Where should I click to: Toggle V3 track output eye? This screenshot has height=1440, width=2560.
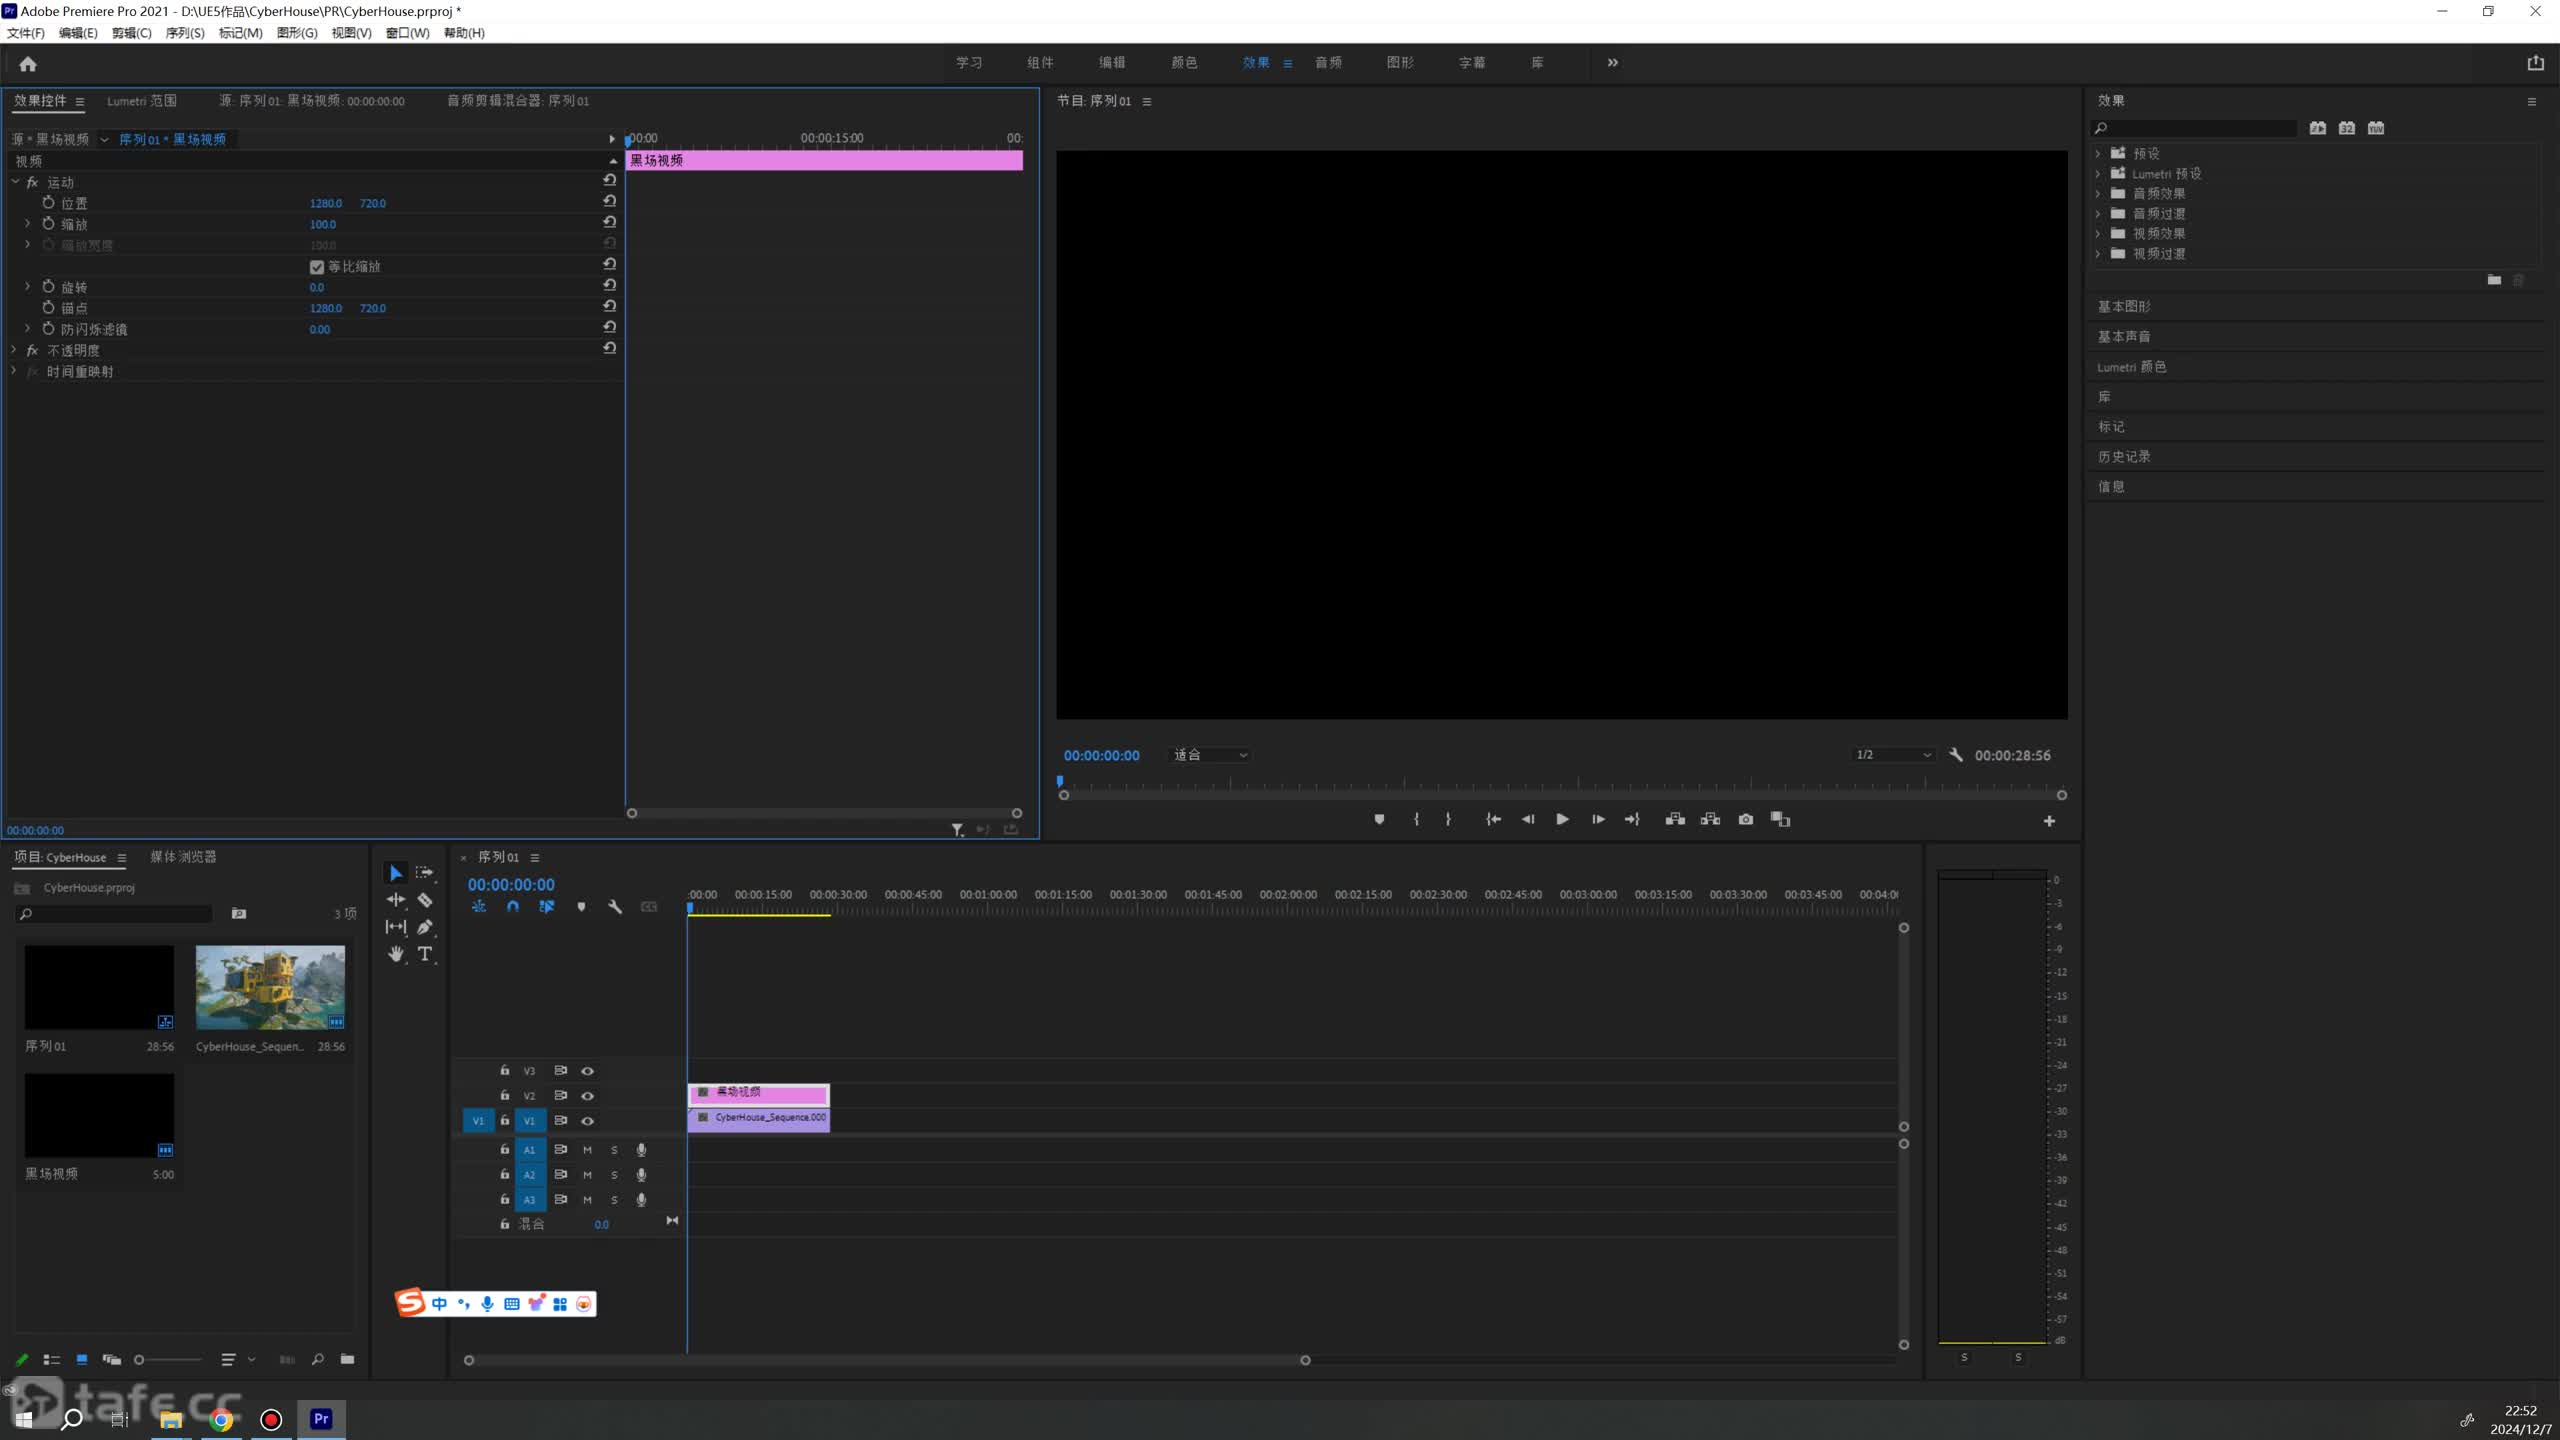(x=588, y=1071)
